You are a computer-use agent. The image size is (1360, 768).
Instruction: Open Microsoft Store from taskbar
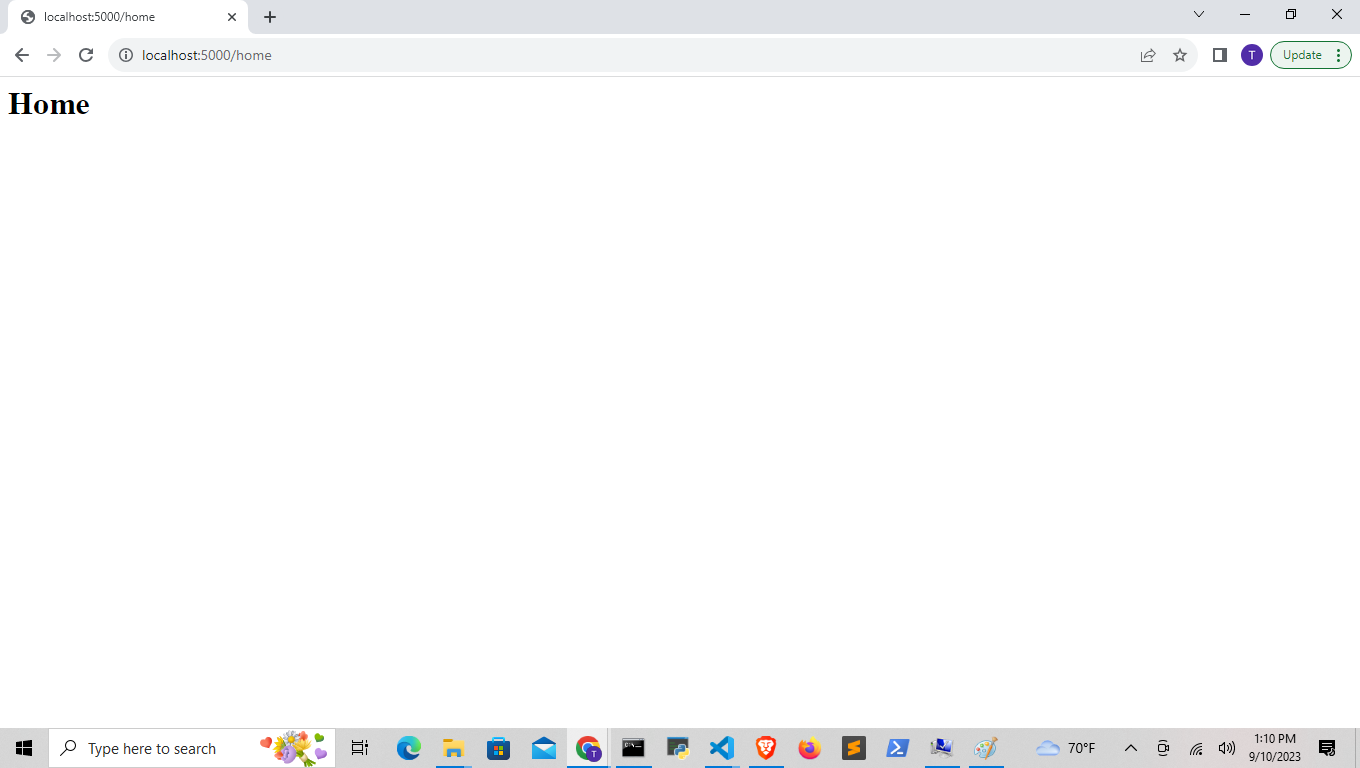click(498, 748)
